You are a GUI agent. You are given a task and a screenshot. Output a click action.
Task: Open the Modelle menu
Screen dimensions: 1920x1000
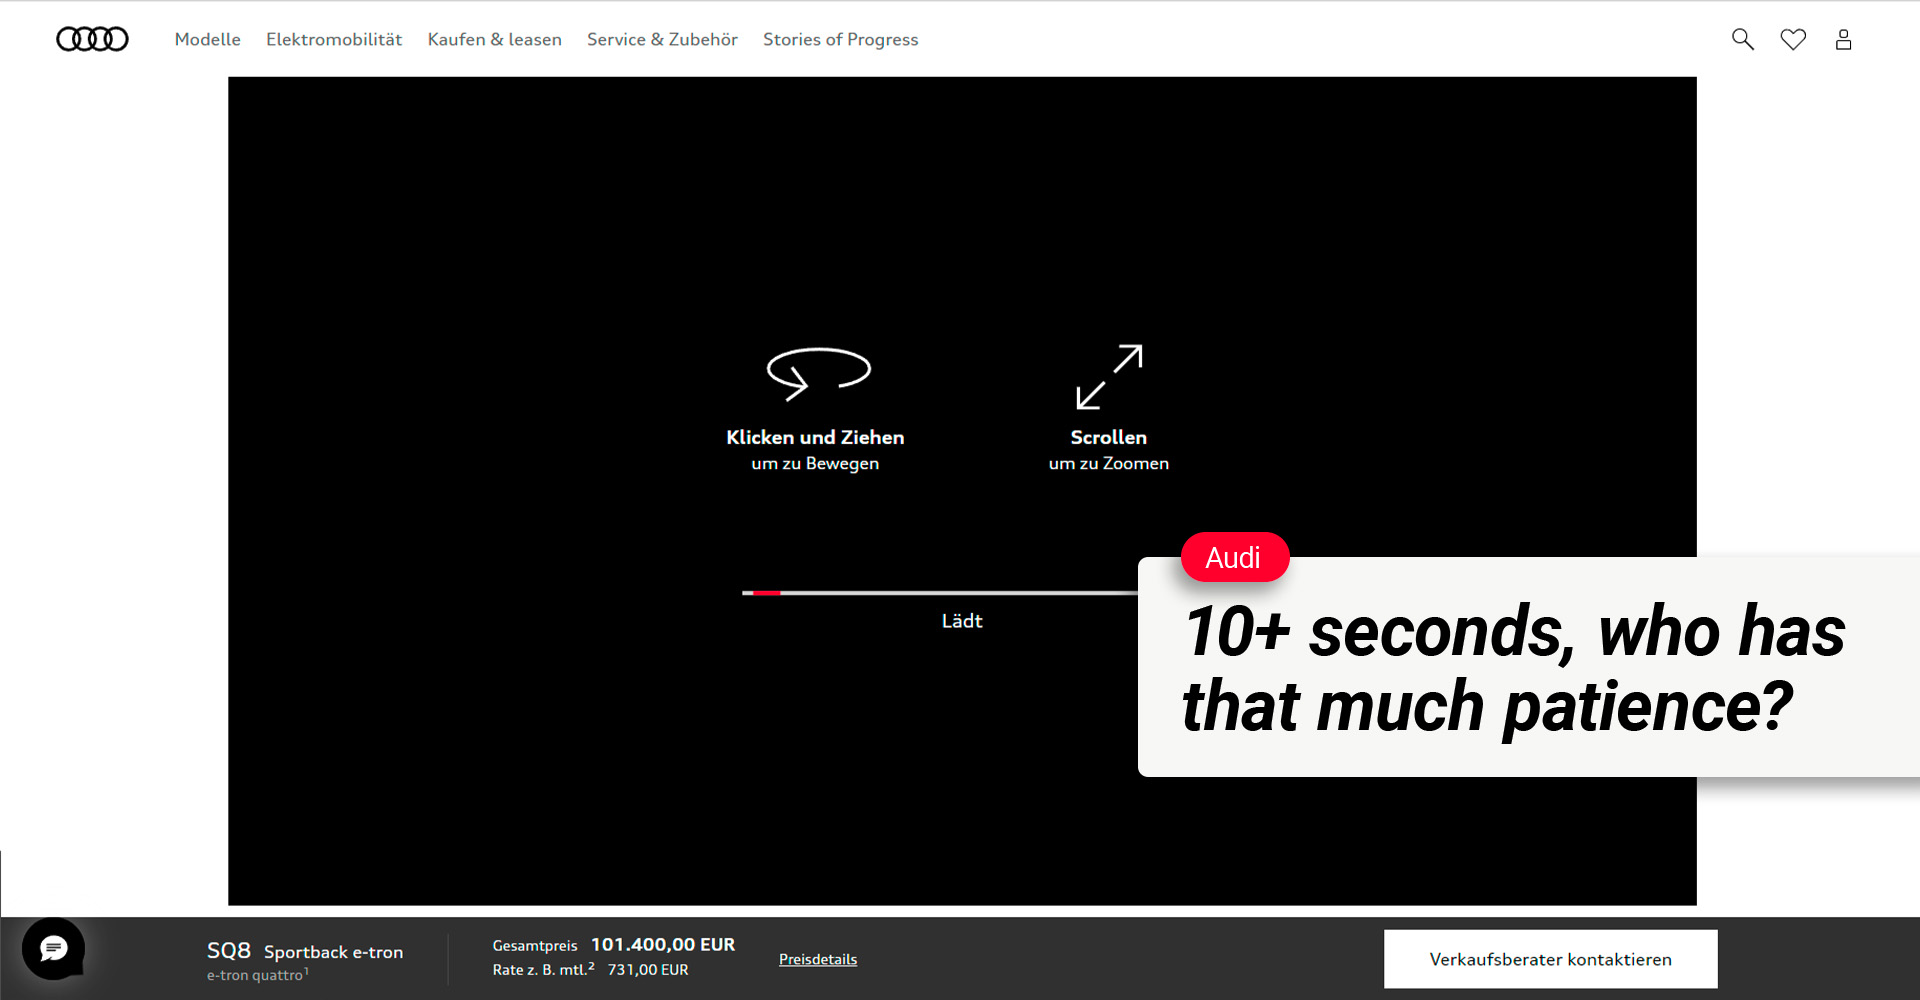coord(207,39)
